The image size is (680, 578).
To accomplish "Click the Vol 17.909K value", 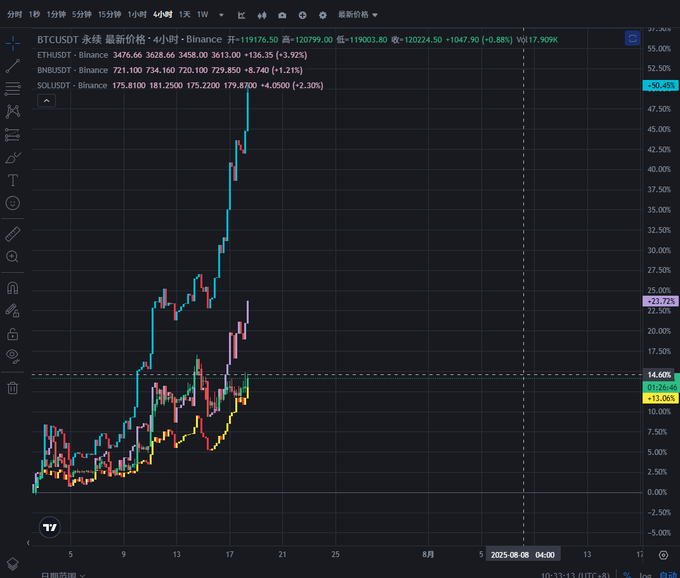I will [537, 40].
